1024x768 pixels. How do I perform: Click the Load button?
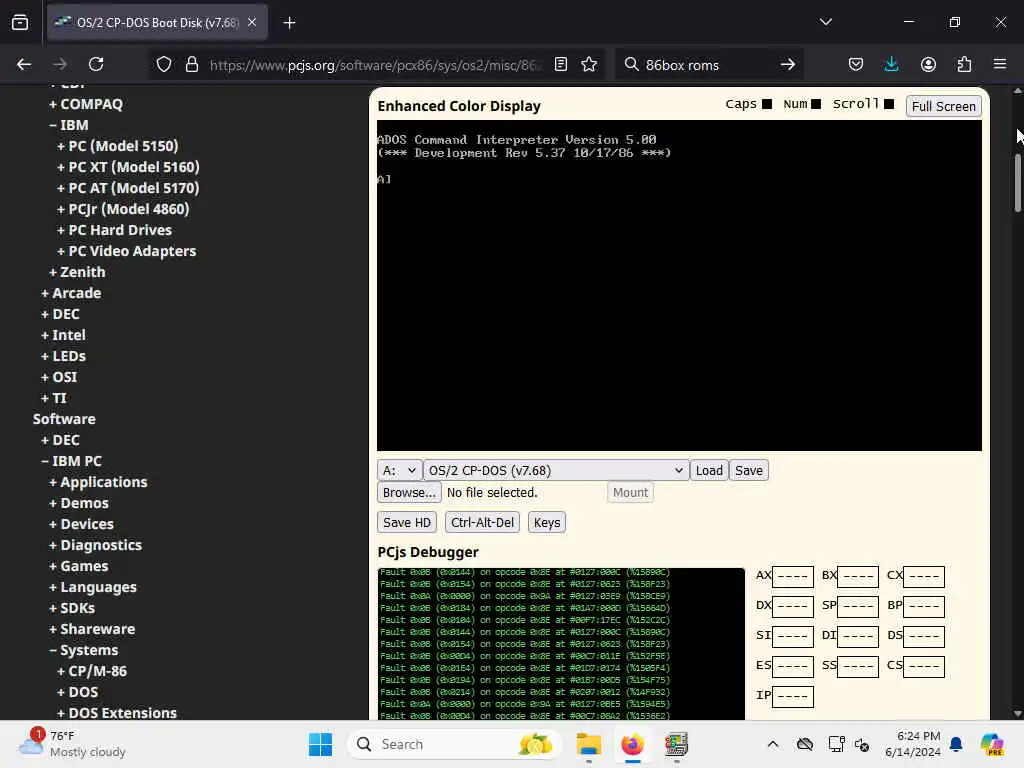(x=709, y=470)
